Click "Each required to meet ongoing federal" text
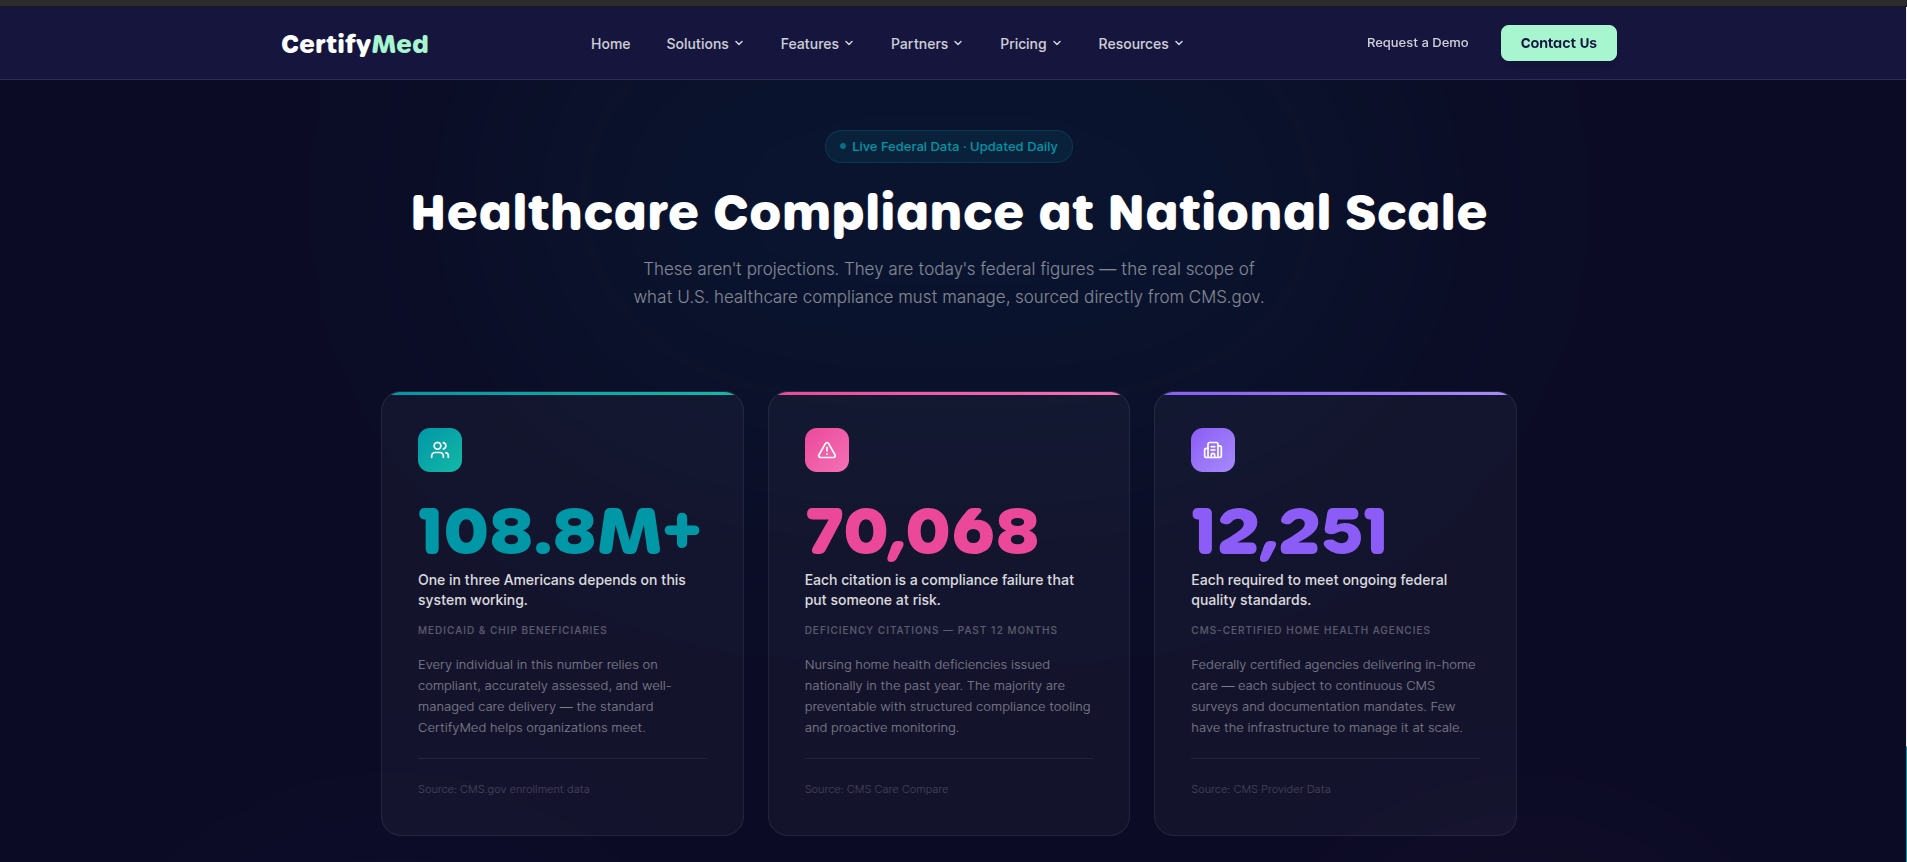 (x=1319, y=590)
